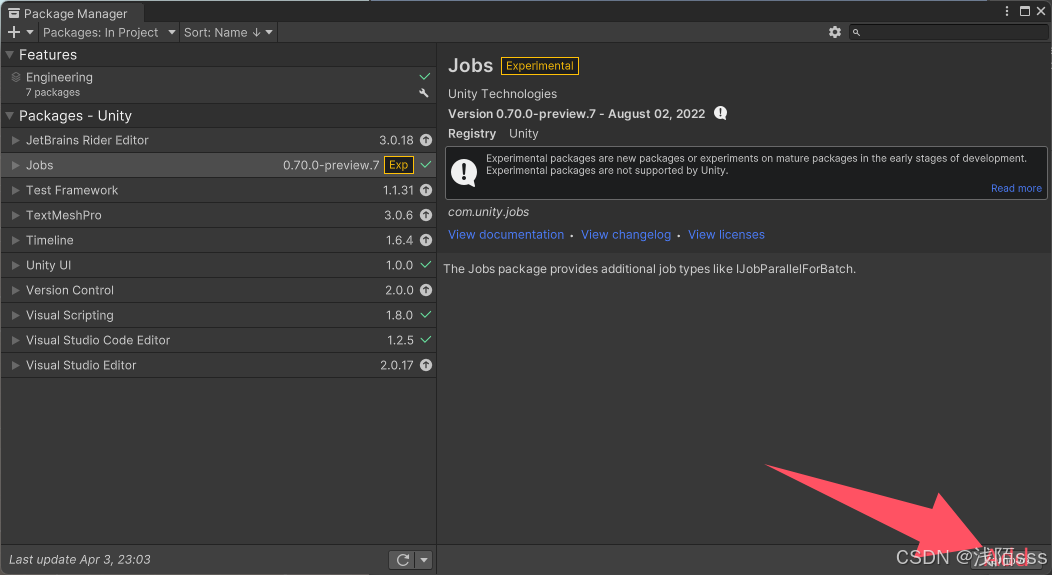Click the Last update Apr 3 status
This screenshot has width=1052, height=575.
tap(80, 560)
